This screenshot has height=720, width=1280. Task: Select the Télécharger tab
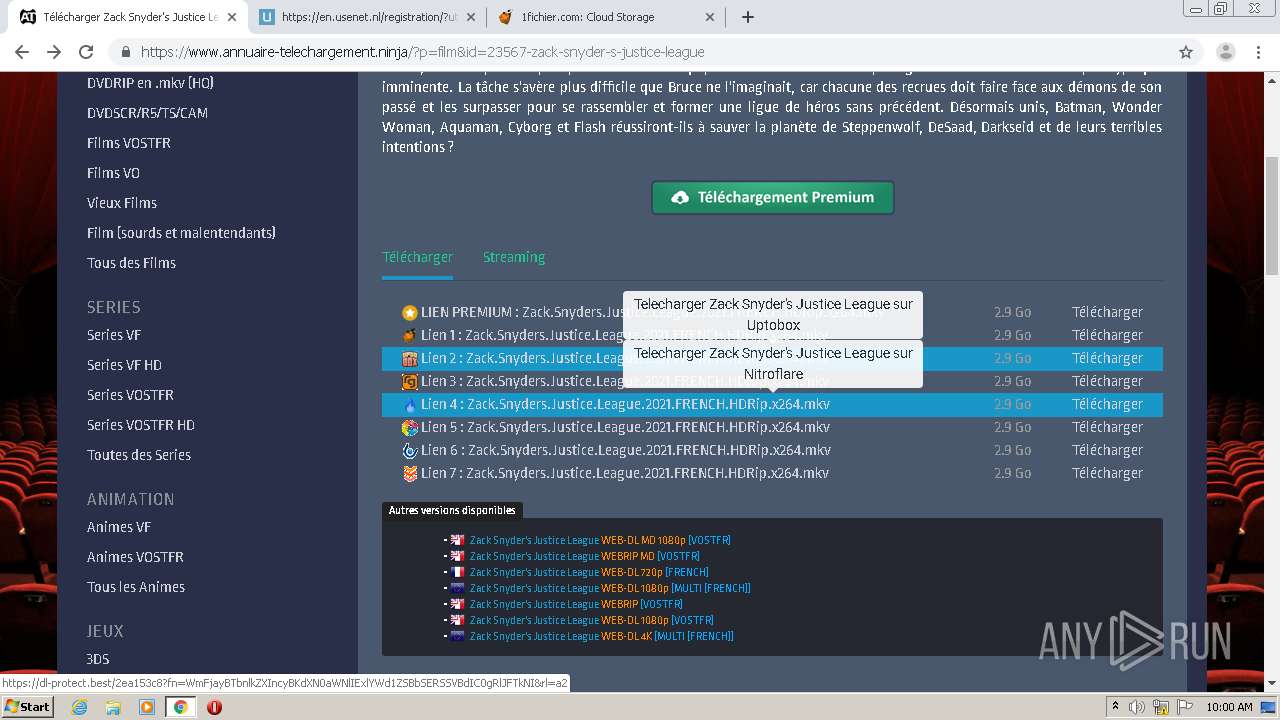pyautogui.click(x=417, y=257)
